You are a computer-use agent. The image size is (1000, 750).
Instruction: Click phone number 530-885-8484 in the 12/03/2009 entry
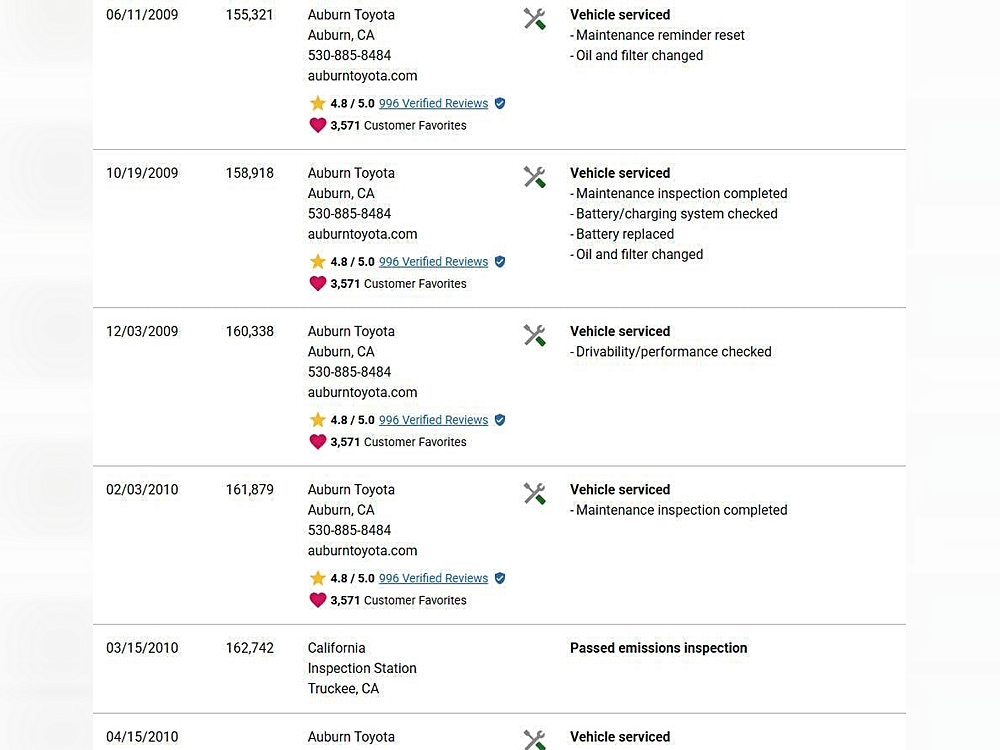(x=349, y=372)
